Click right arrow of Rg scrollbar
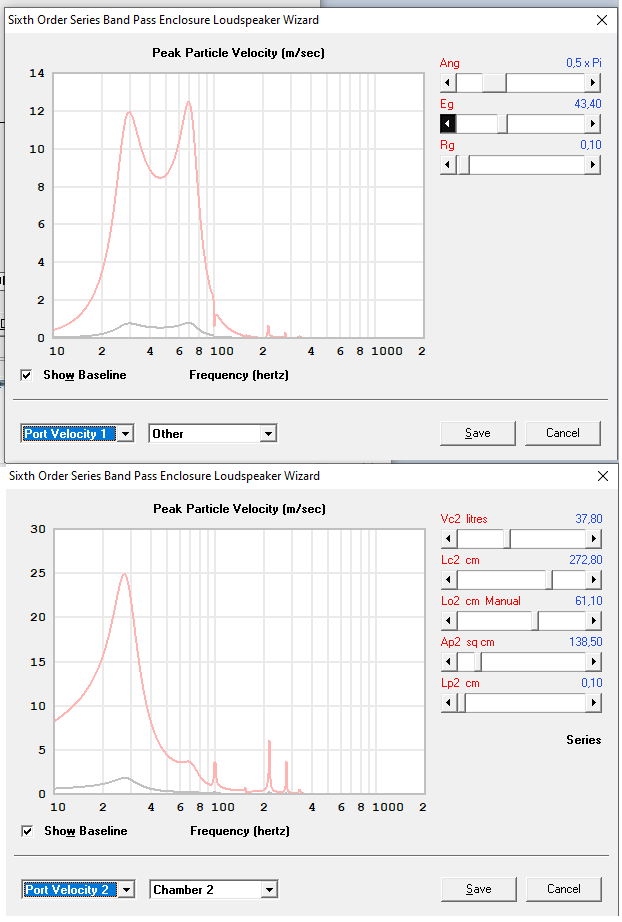The image size is (622, 922). (593, 165)
